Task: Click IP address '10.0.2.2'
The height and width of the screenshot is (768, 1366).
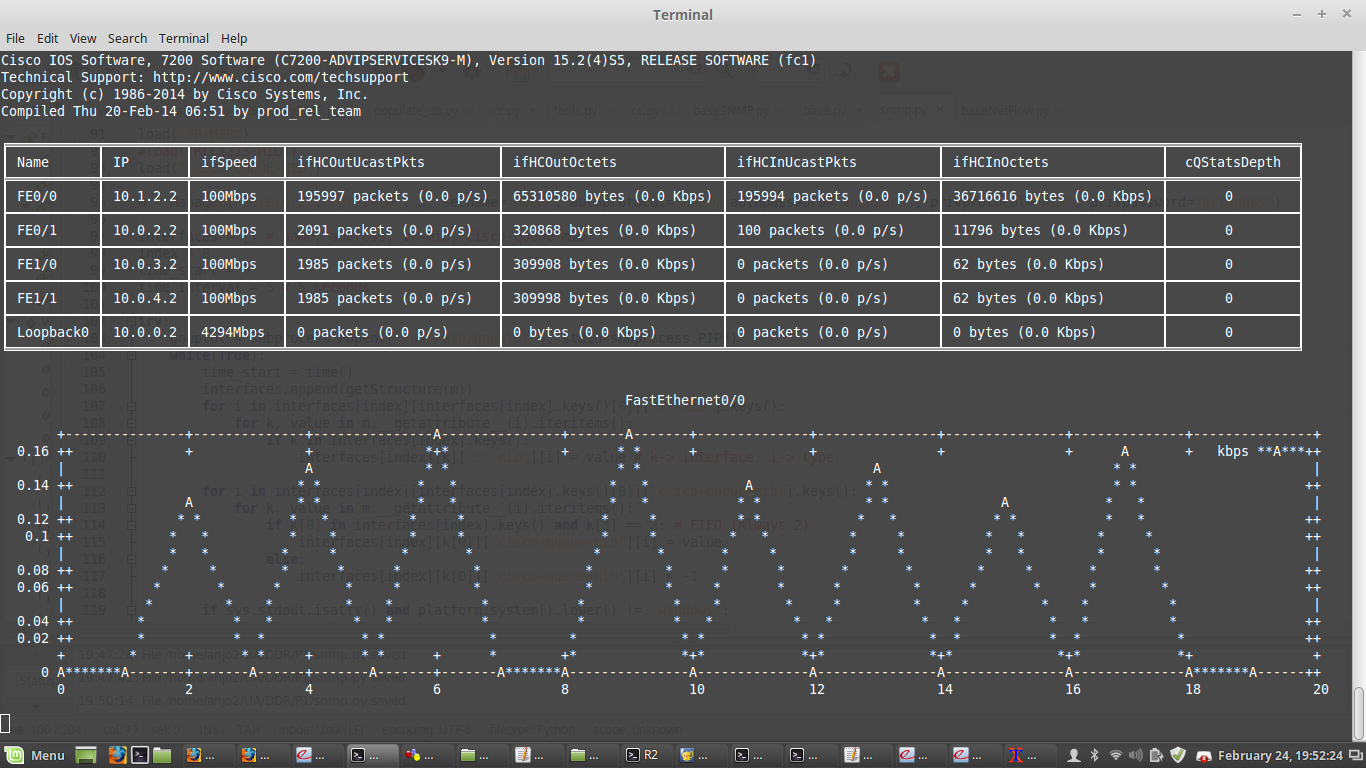Action: (x=145, y=230)
